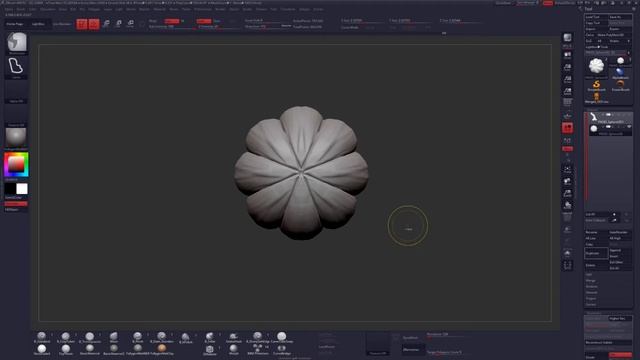Select the Sphere3D tool thumbnail
This screenshot has width=640, height=360.
point(620,62)
